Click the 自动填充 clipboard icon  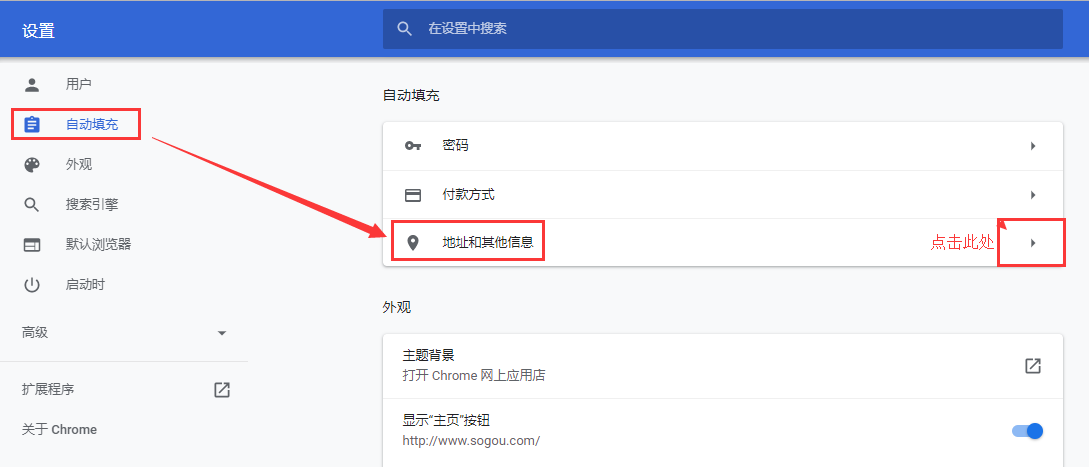coord(32,124)
